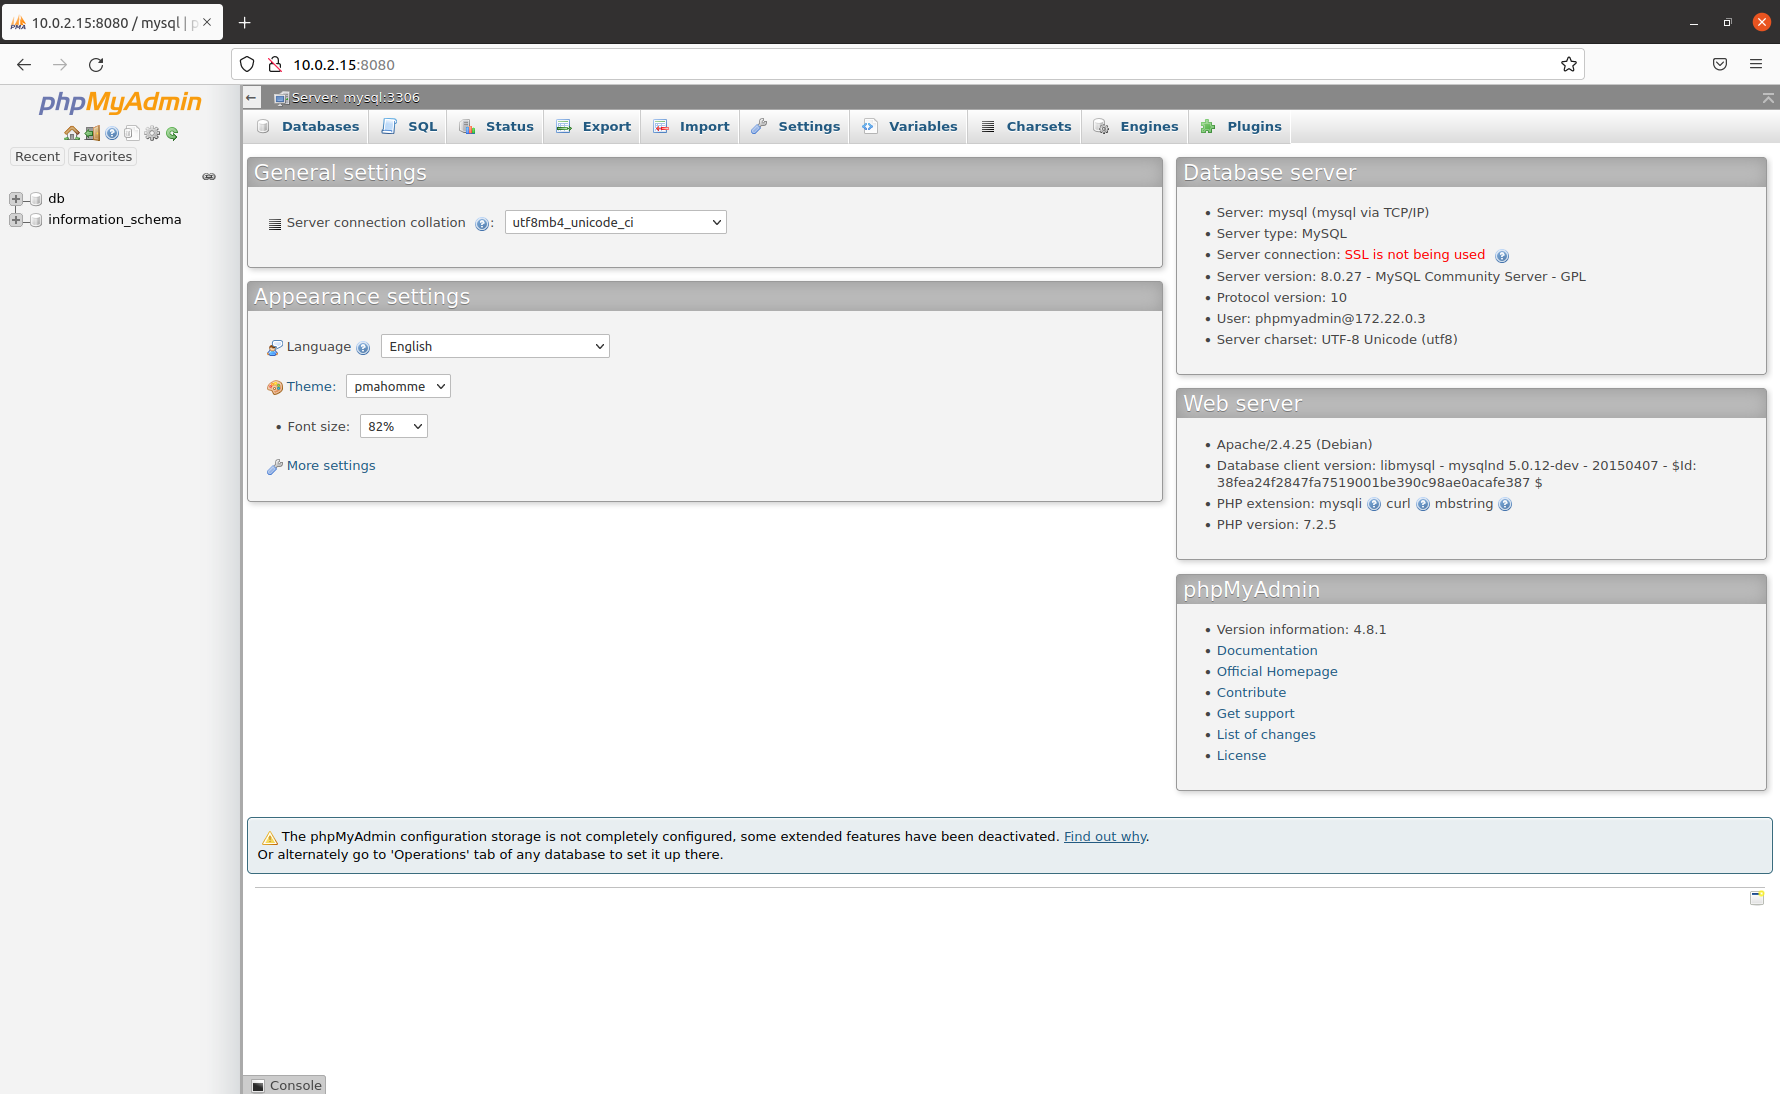The height and width of the screenshot is (1094, 1780).
Task: Open the Status tab
Action: click(x=496, y=126)
